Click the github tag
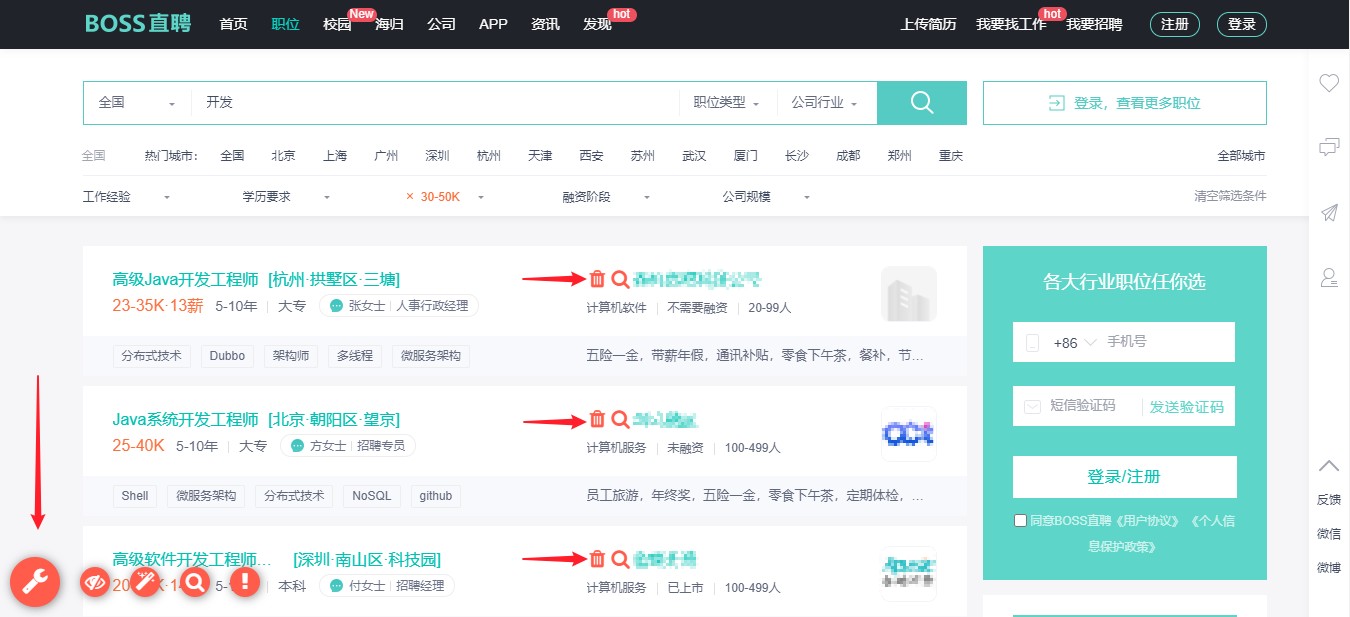 [x=436, y=495]
